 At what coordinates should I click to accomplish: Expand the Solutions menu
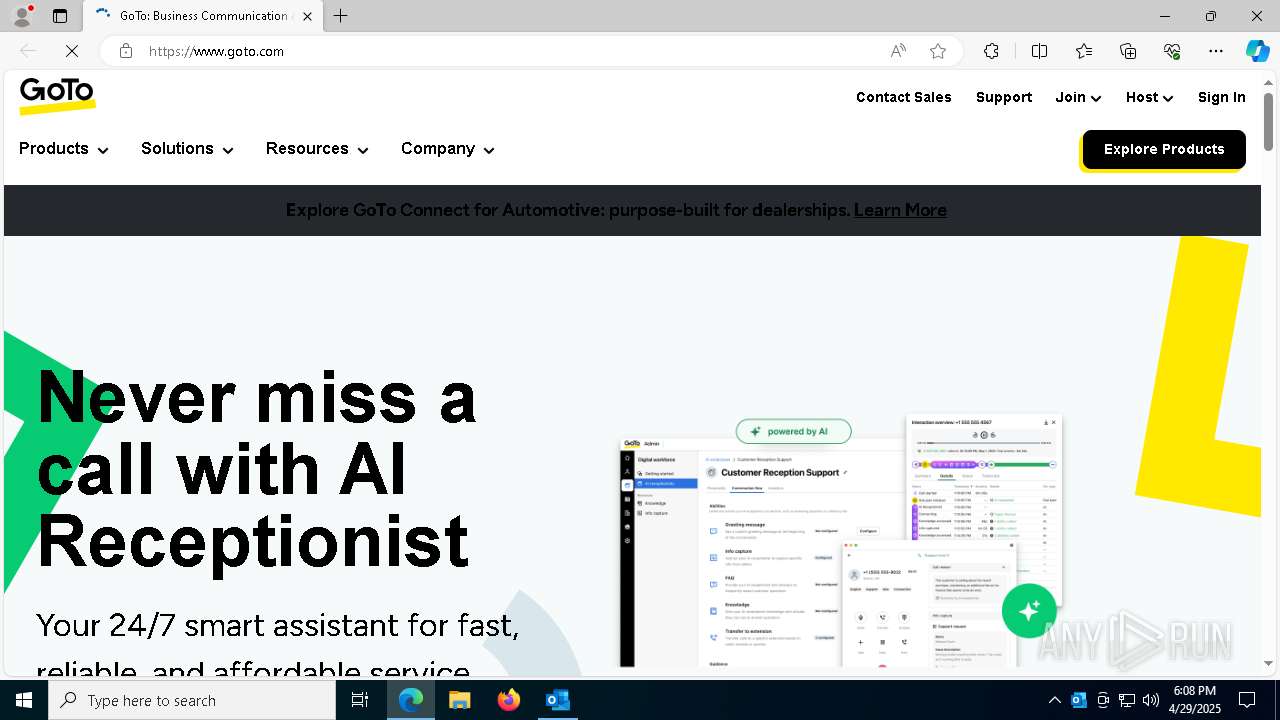(187, 149)
